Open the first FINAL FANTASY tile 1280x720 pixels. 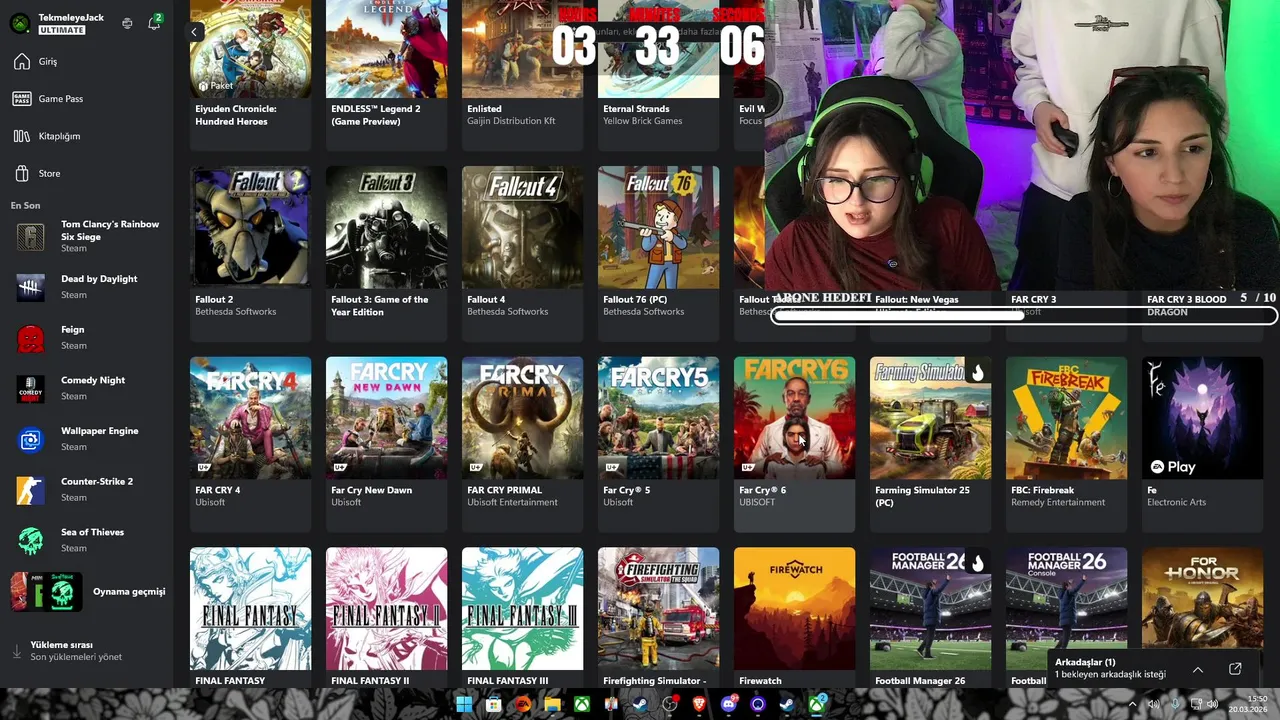coord(250,617)
